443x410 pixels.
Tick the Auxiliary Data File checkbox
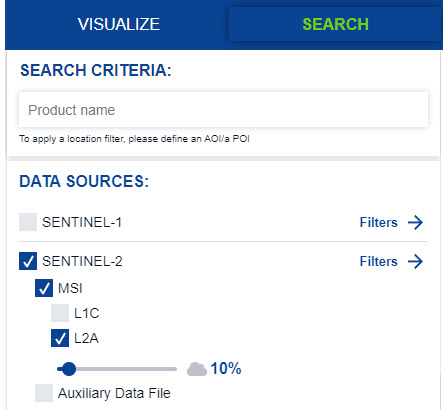coord(44,393)
